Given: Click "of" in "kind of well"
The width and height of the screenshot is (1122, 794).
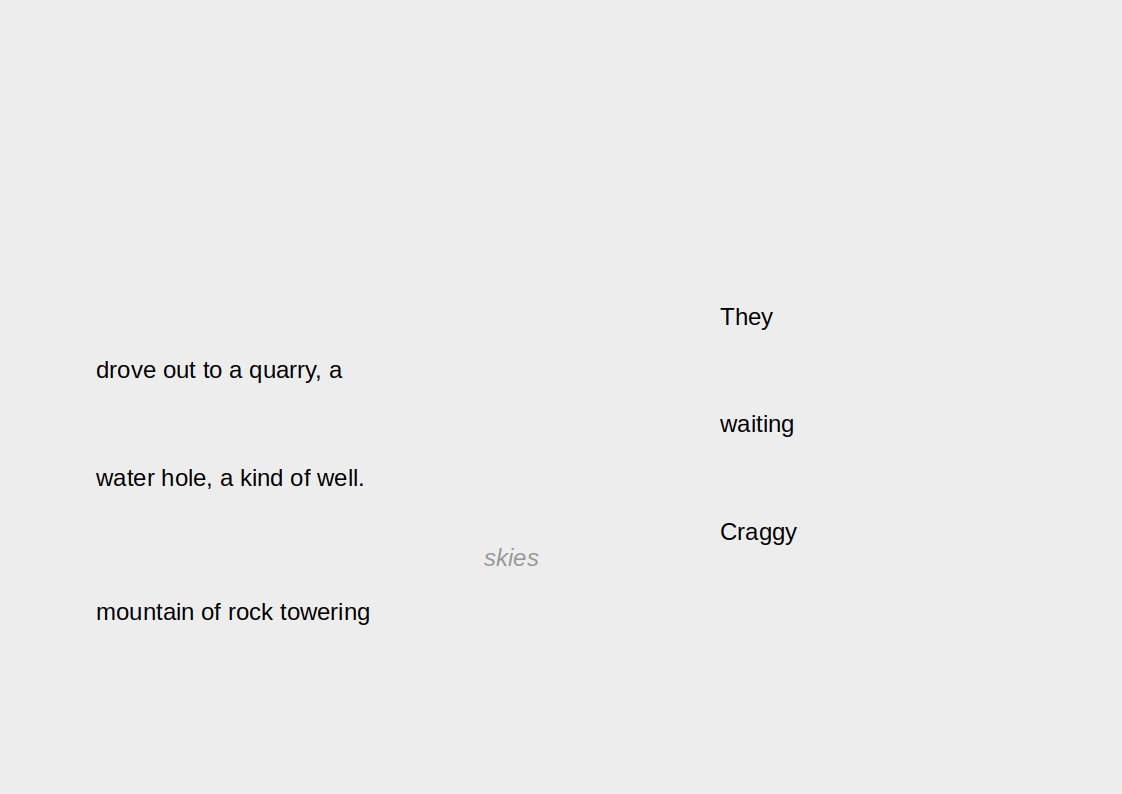Looking at the screenshot, I should [300, 479].
